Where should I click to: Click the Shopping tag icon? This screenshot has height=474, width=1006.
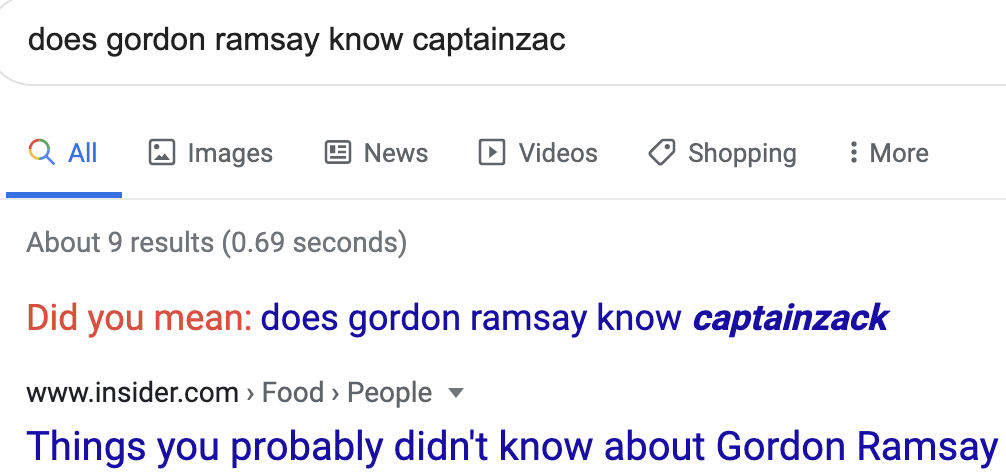click(661, 153)
